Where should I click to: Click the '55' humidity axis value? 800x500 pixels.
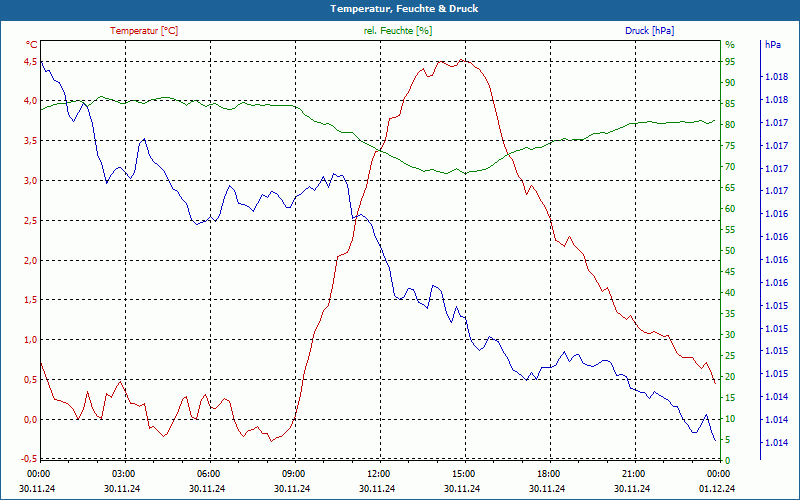(730, 230)
